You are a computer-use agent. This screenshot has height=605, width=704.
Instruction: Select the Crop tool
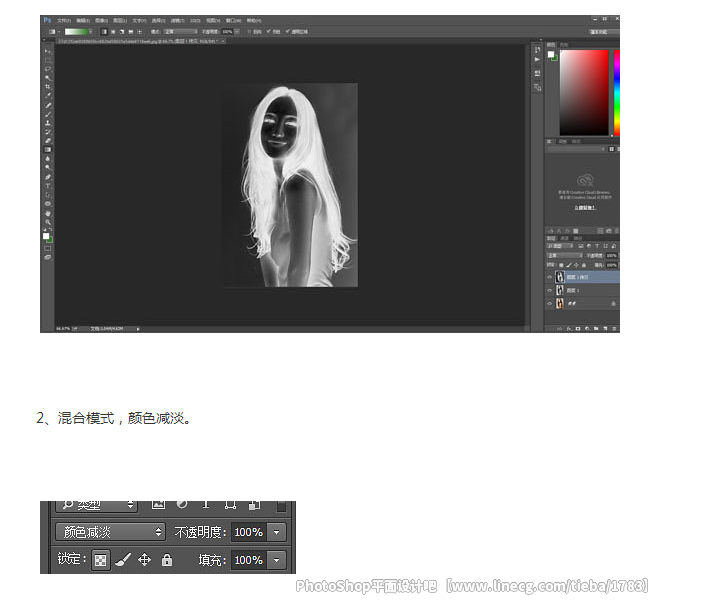click(48, 87)
